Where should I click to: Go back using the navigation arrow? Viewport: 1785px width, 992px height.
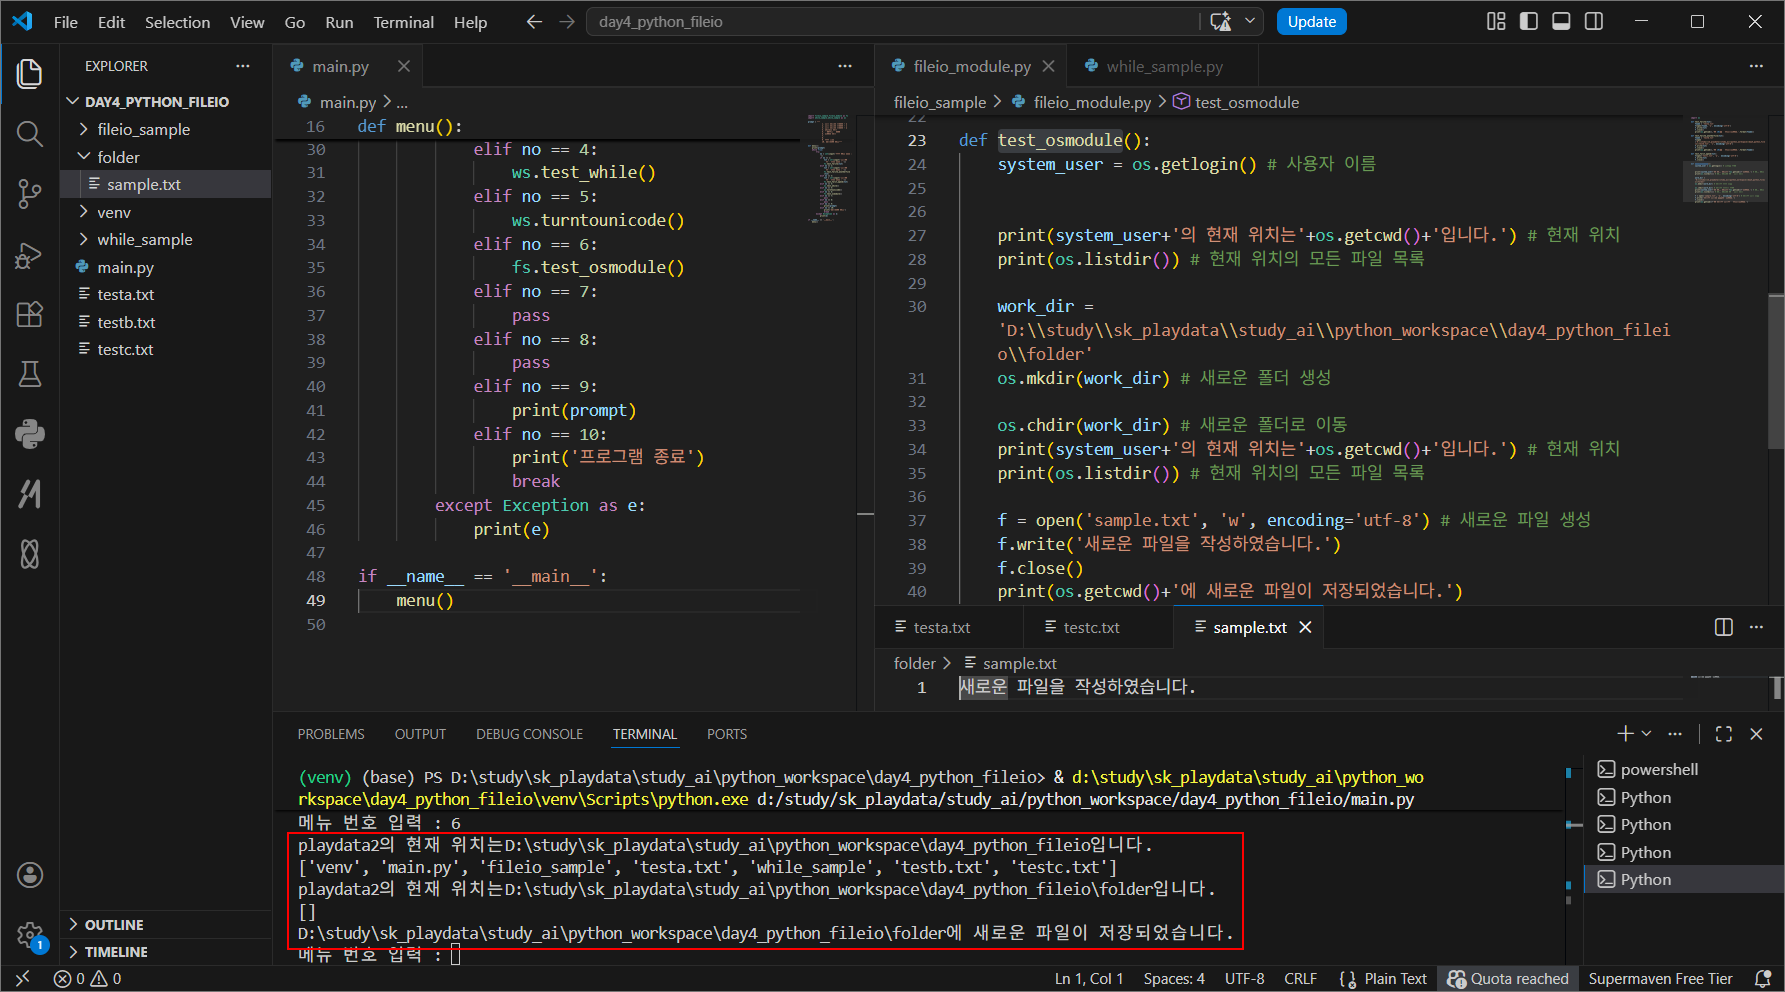point(534,22)
